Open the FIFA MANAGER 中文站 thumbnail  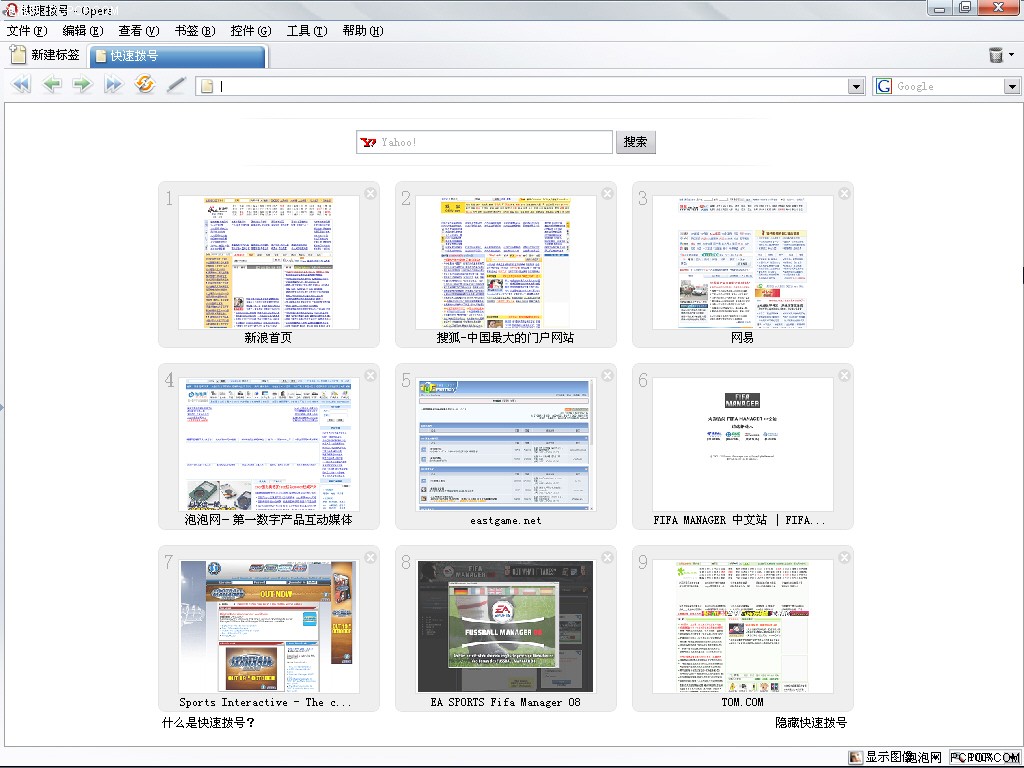743,444
